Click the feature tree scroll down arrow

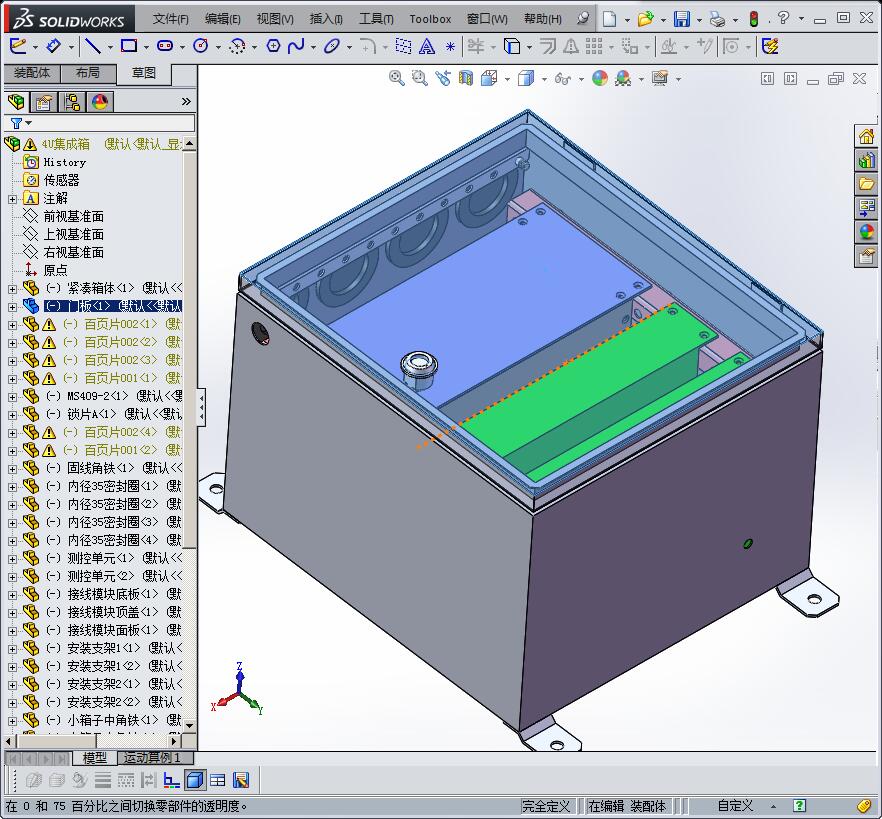[190, 726]
